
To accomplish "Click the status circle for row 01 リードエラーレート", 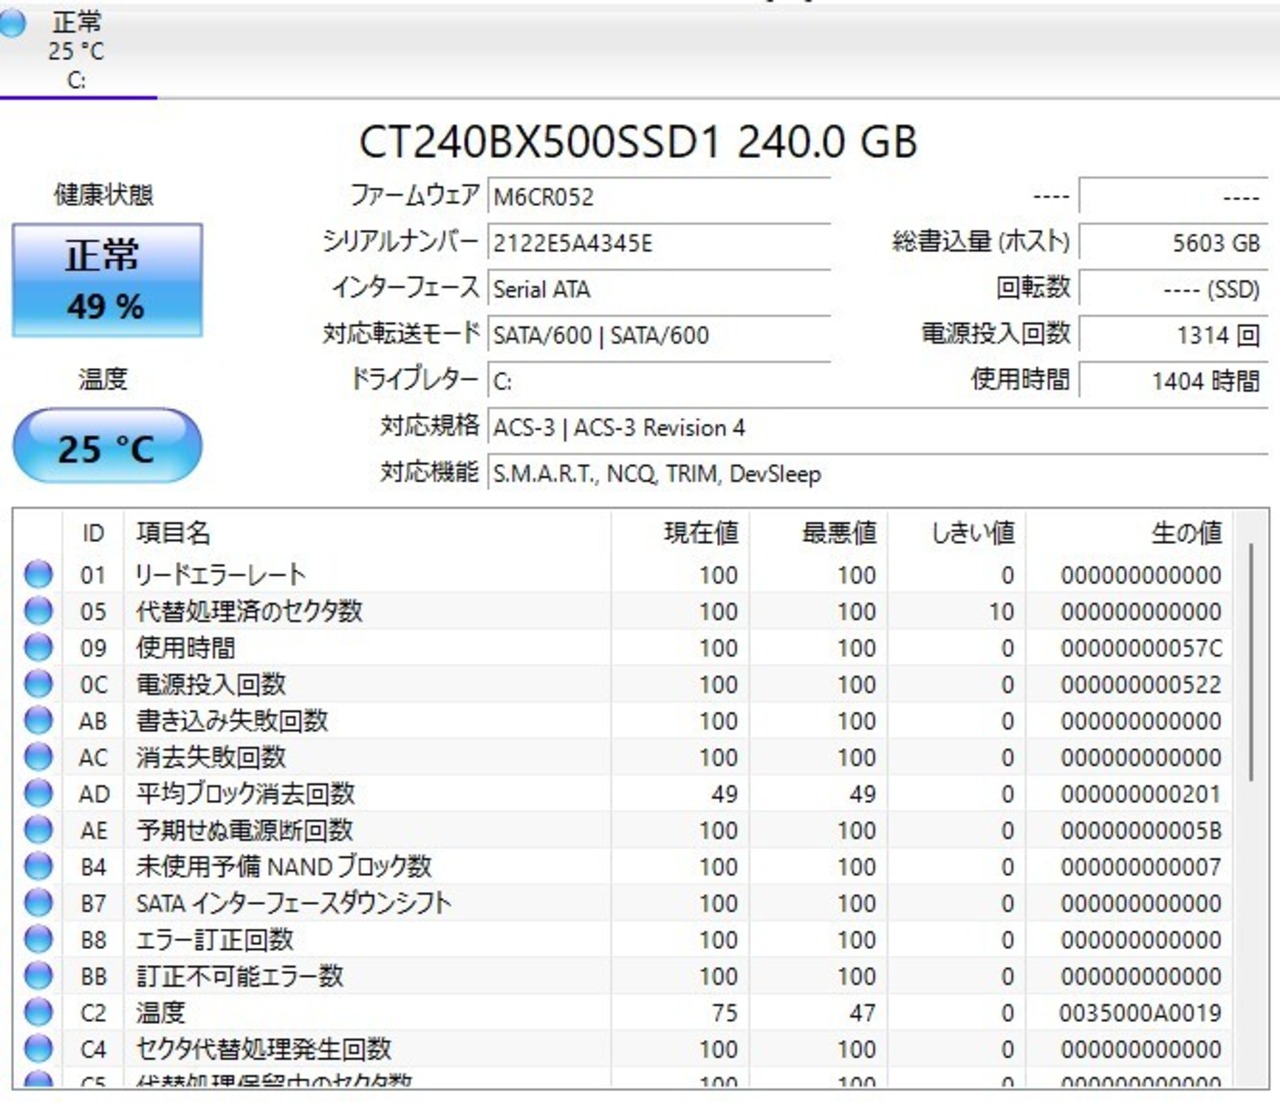I will click(x=38, y=574).
